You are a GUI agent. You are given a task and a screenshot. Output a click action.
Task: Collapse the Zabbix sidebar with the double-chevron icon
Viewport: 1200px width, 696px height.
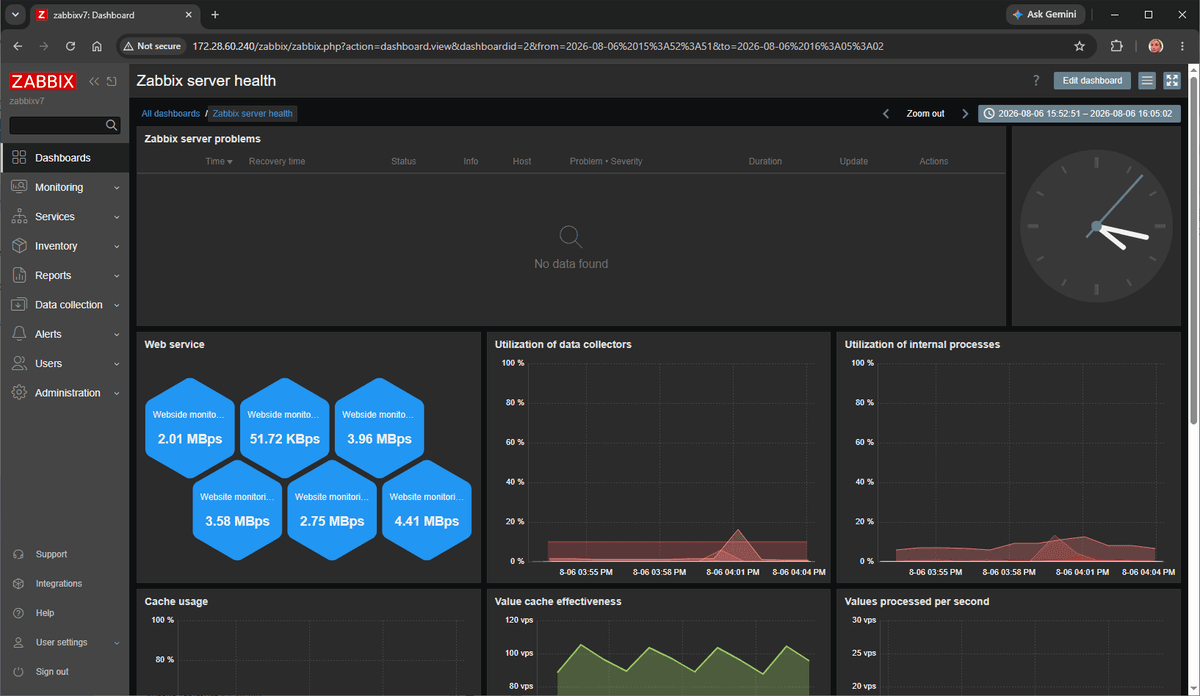94,81
